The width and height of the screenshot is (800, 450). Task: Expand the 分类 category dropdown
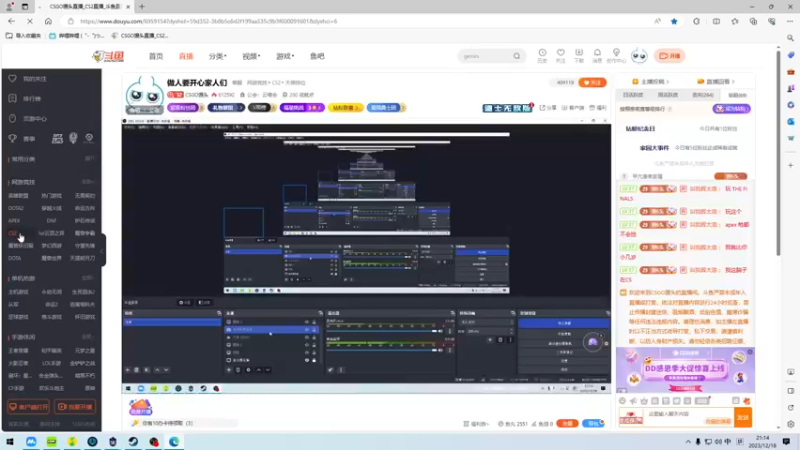pos(217,56)
